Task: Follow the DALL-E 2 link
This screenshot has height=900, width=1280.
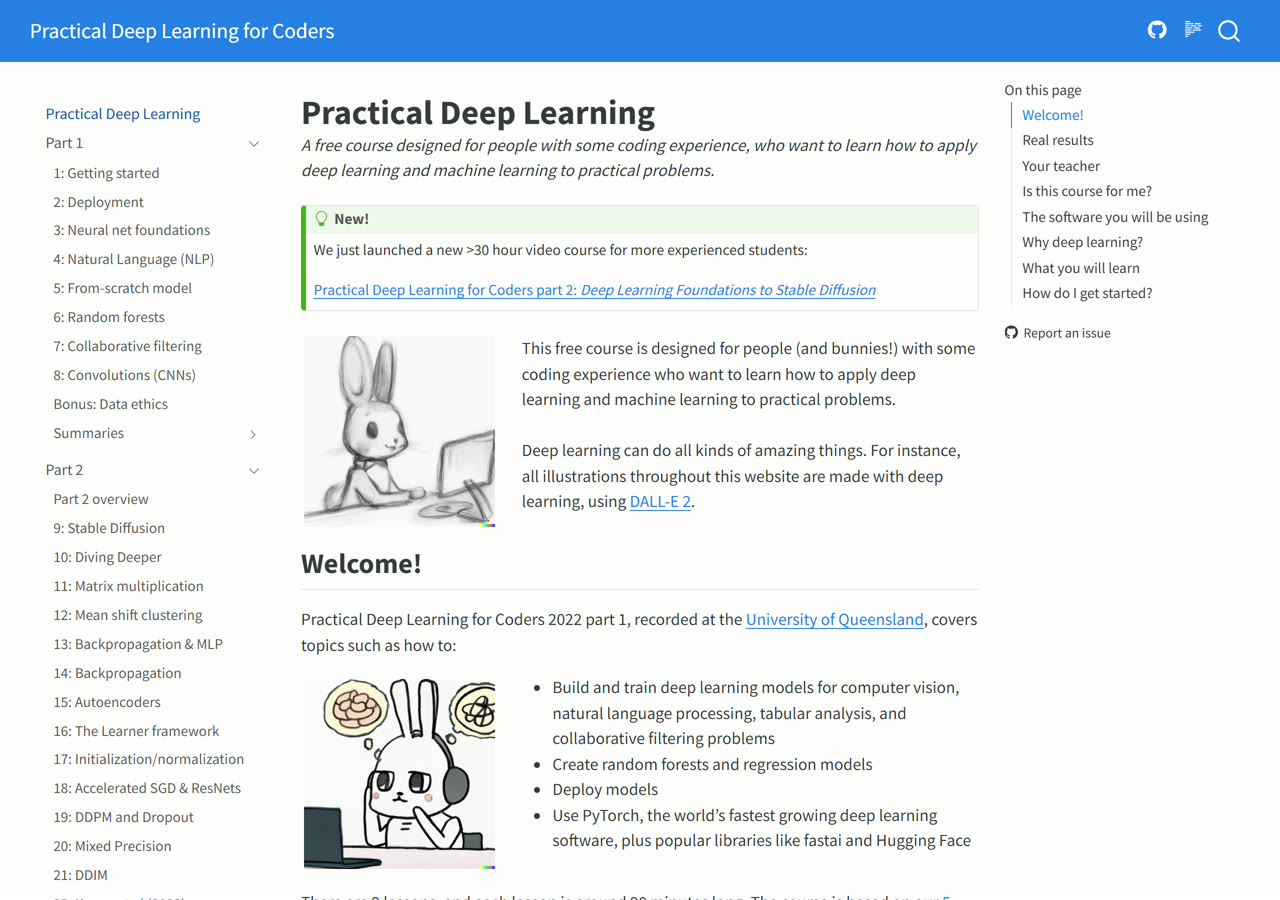Action: [660, 502]
